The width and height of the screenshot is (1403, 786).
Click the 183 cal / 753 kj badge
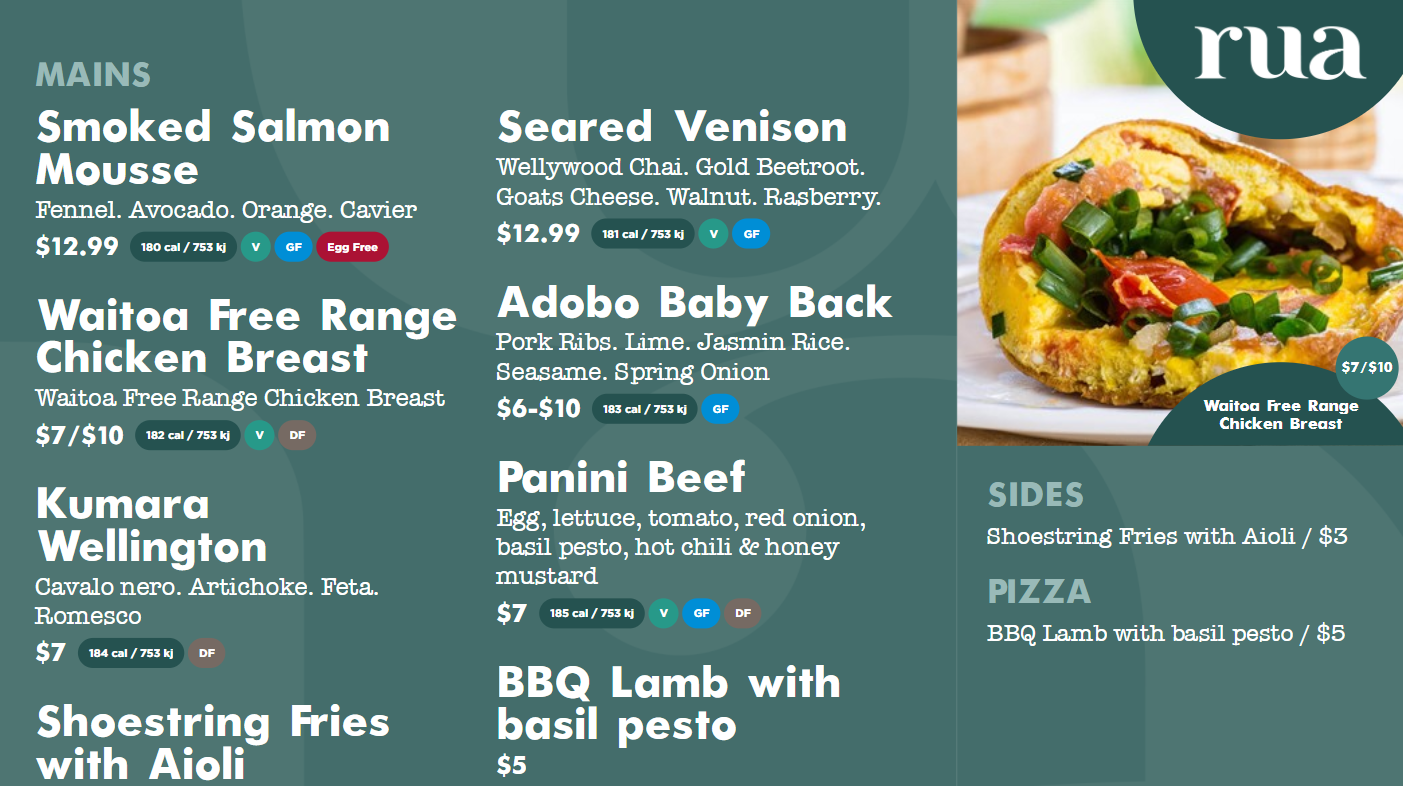645,409
